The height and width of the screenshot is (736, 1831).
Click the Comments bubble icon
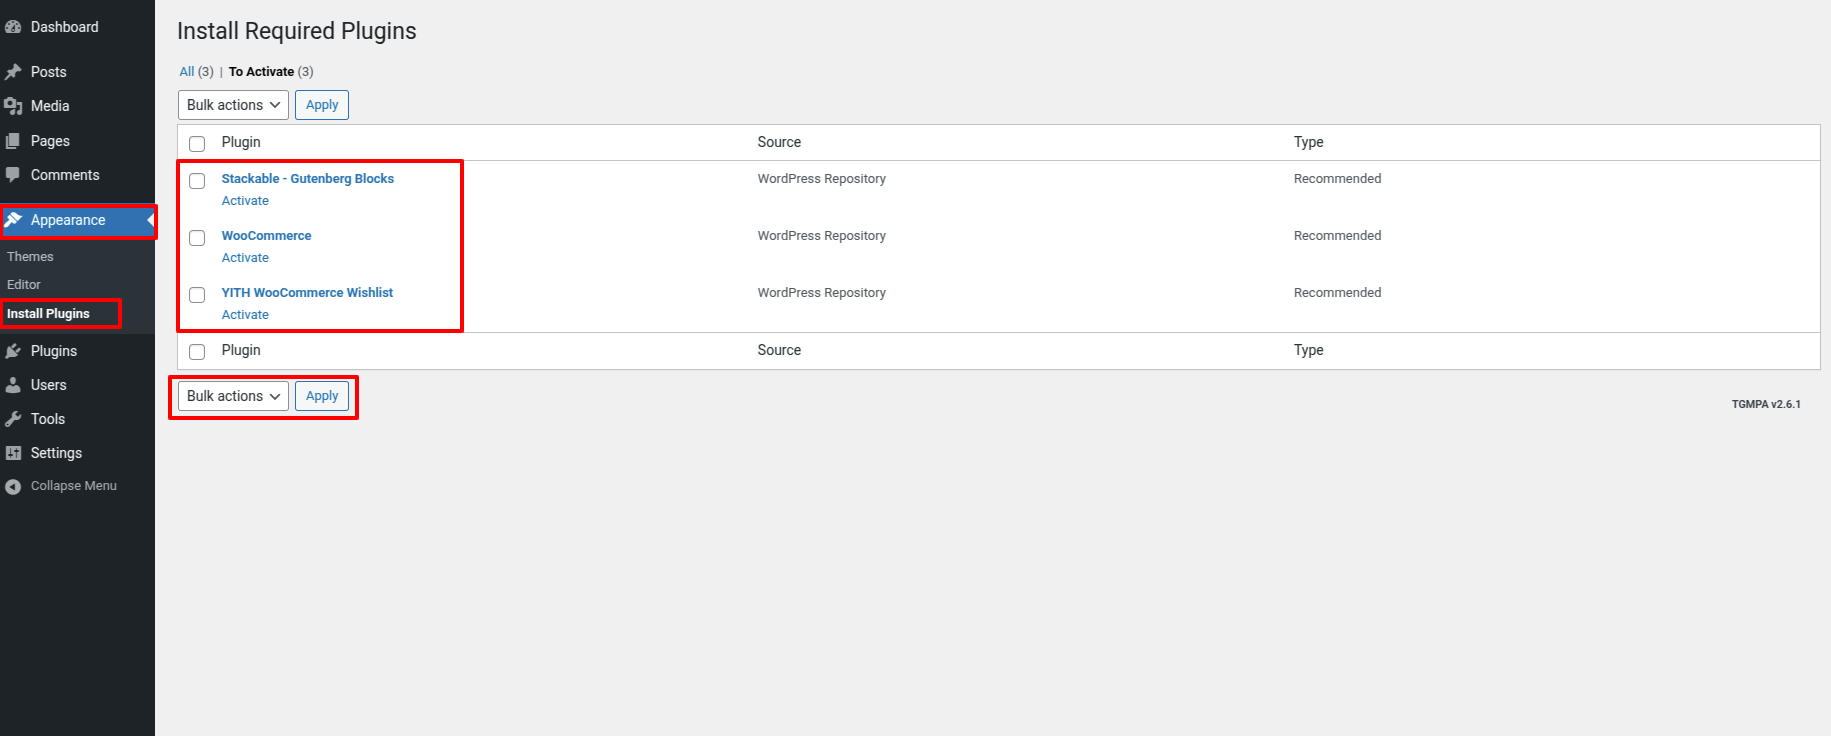coord(13,175)
